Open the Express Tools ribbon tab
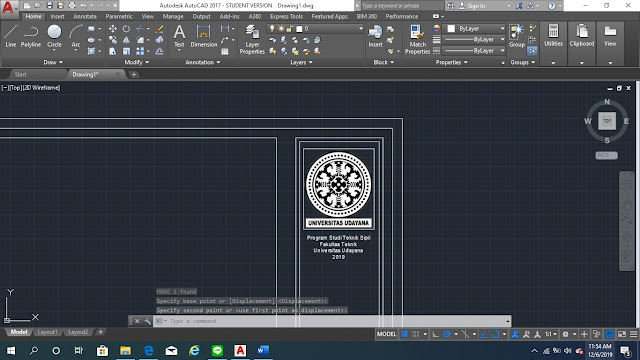The width and height of the screenshot is (640, 360). pos(286,16)
